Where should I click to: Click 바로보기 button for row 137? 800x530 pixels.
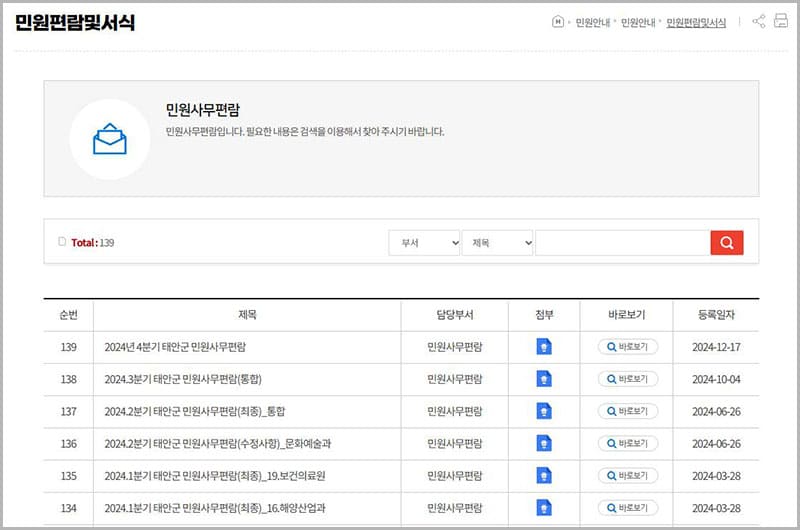[627, 411]
